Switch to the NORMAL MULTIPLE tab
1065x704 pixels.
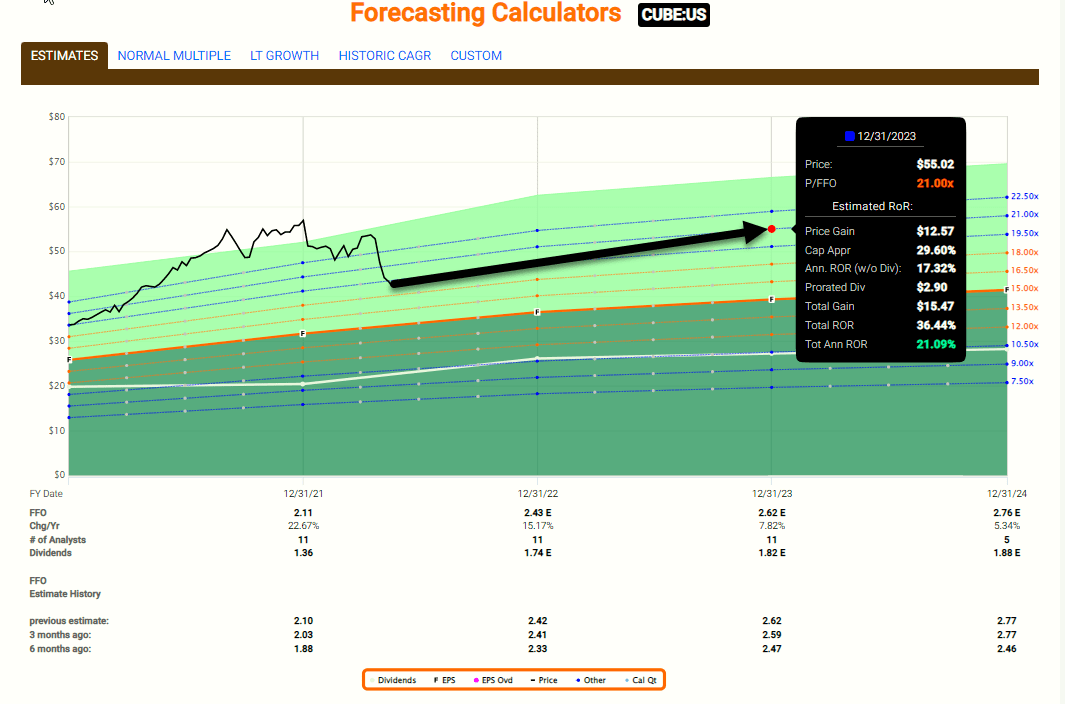point(174,56)
